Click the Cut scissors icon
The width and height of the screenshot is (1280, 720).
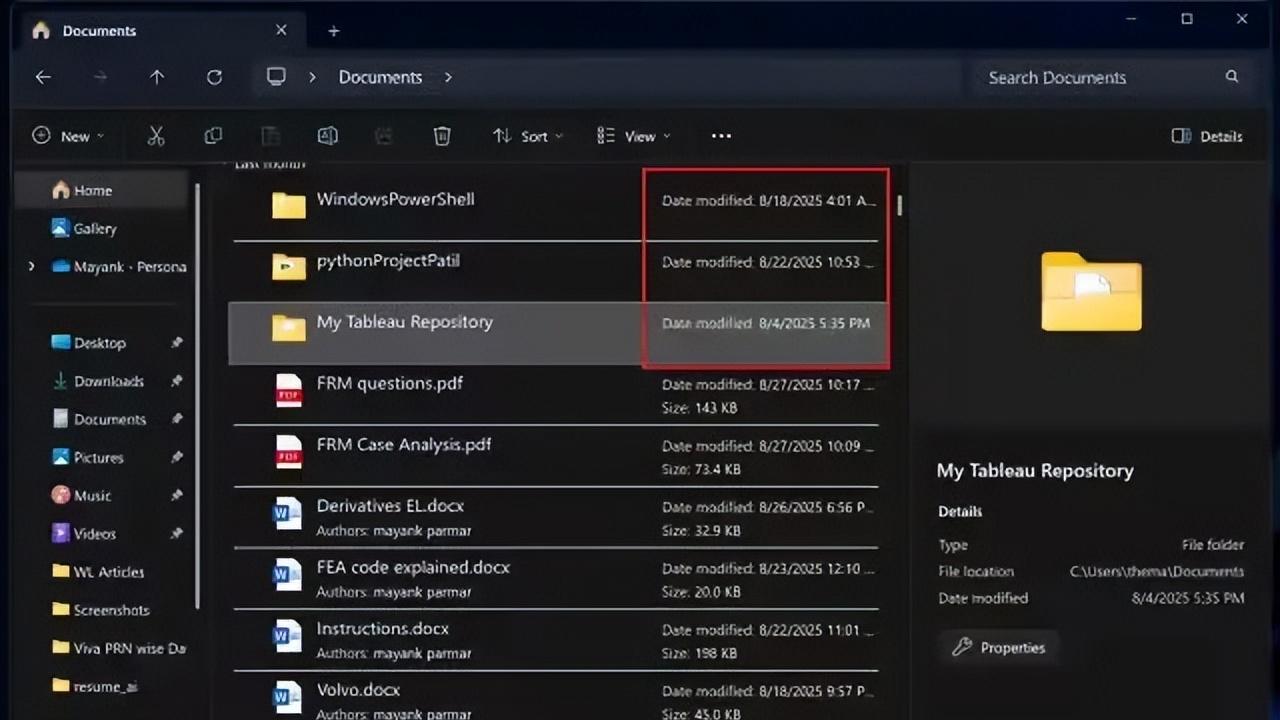(x=156, y=136)
